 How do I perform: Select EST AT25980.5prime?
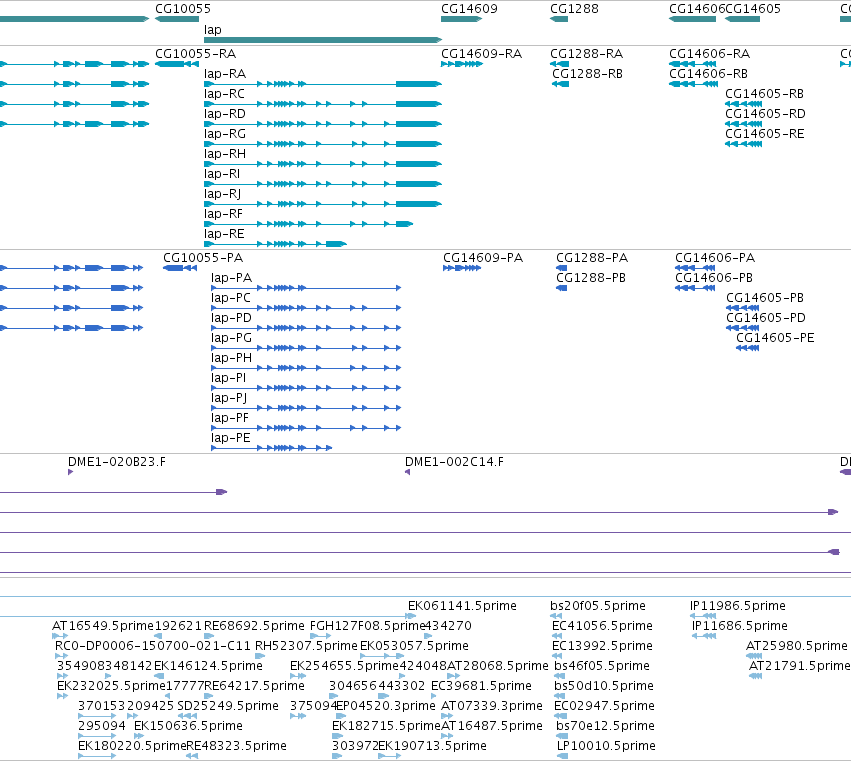(796, 646)
